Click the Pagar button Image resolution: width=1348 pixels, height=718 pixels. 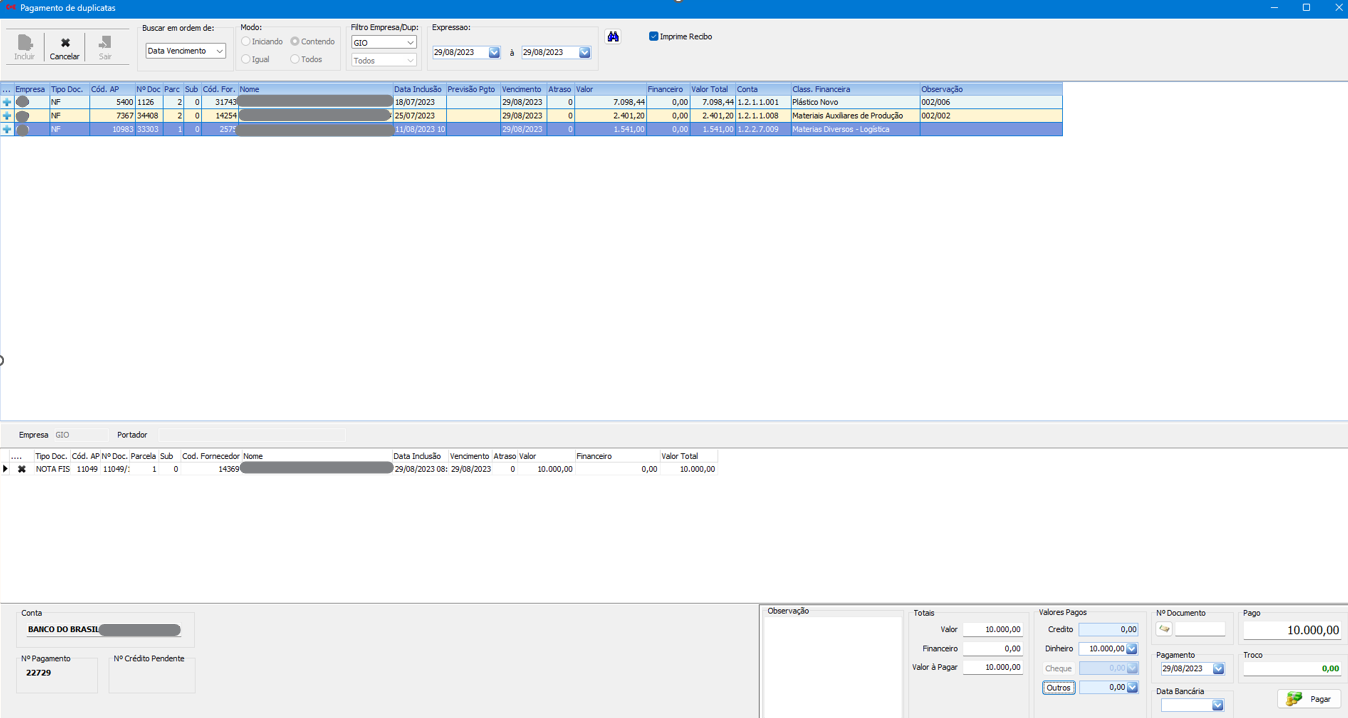coord(1309,699)
